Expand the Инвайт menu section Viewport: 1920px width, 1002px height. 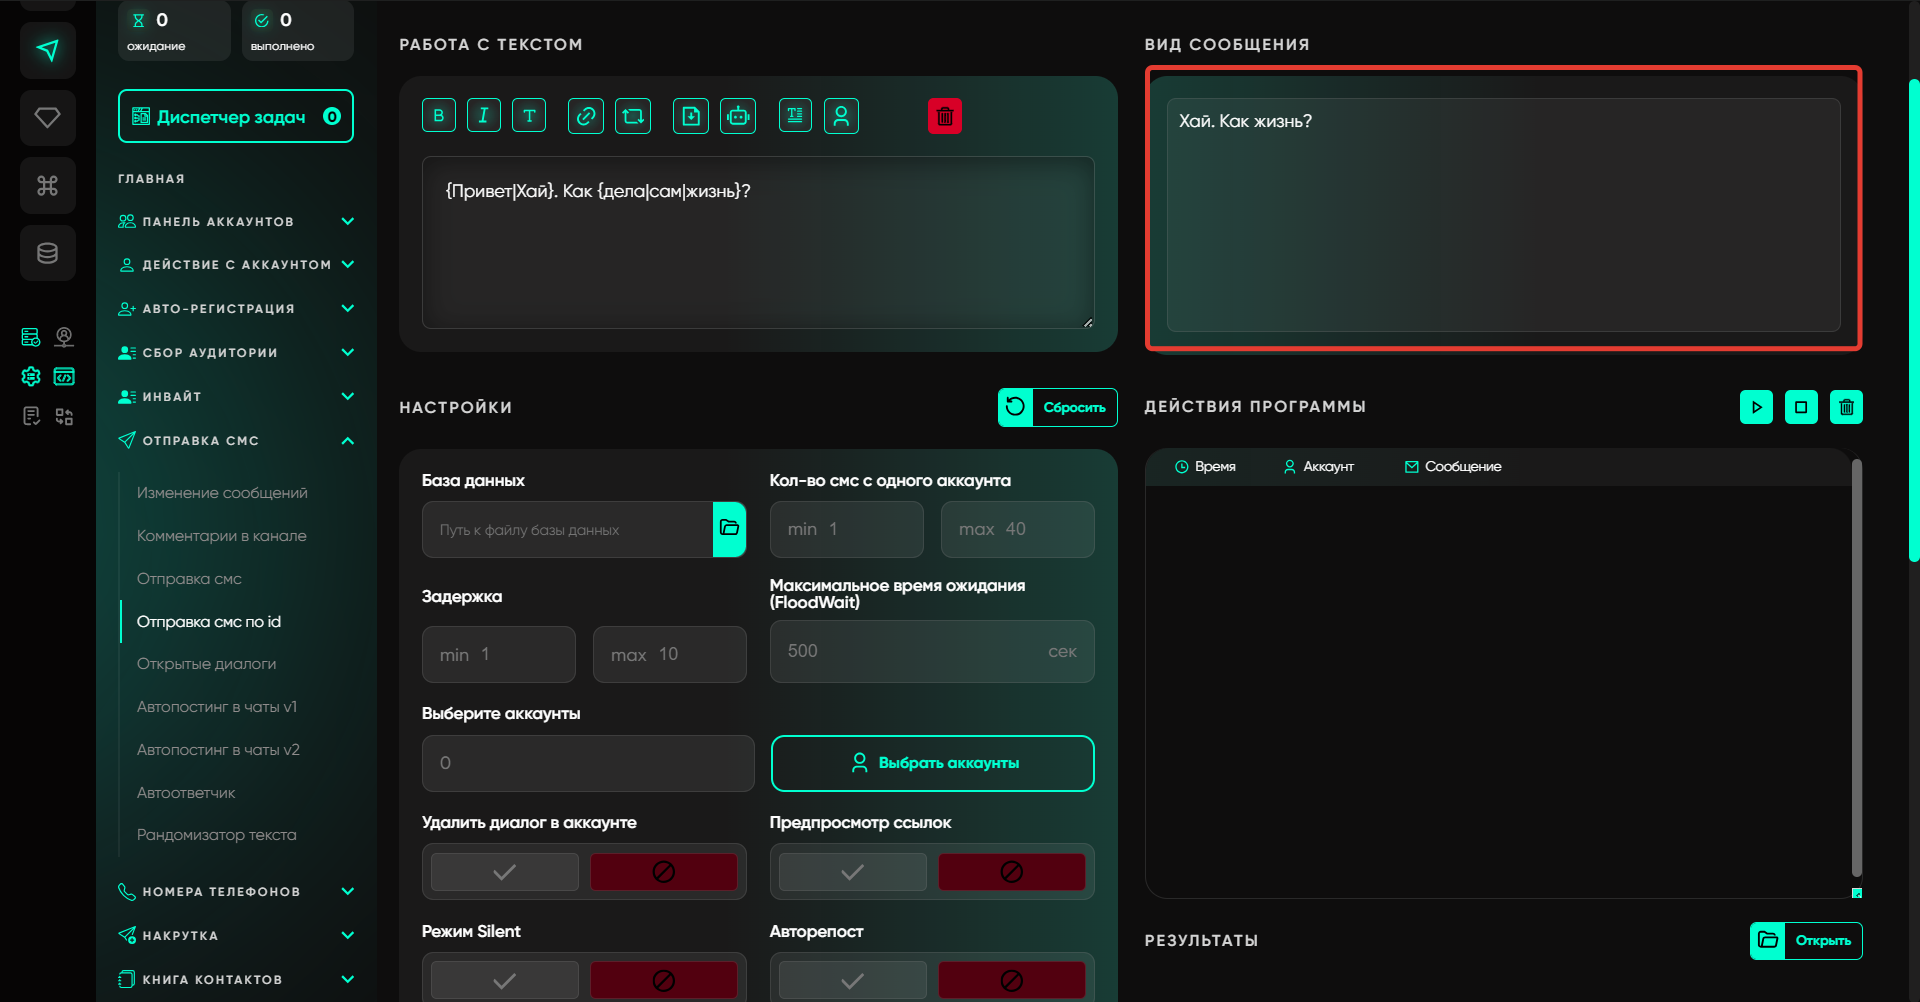pyautogui.click(x=347, y=397)
